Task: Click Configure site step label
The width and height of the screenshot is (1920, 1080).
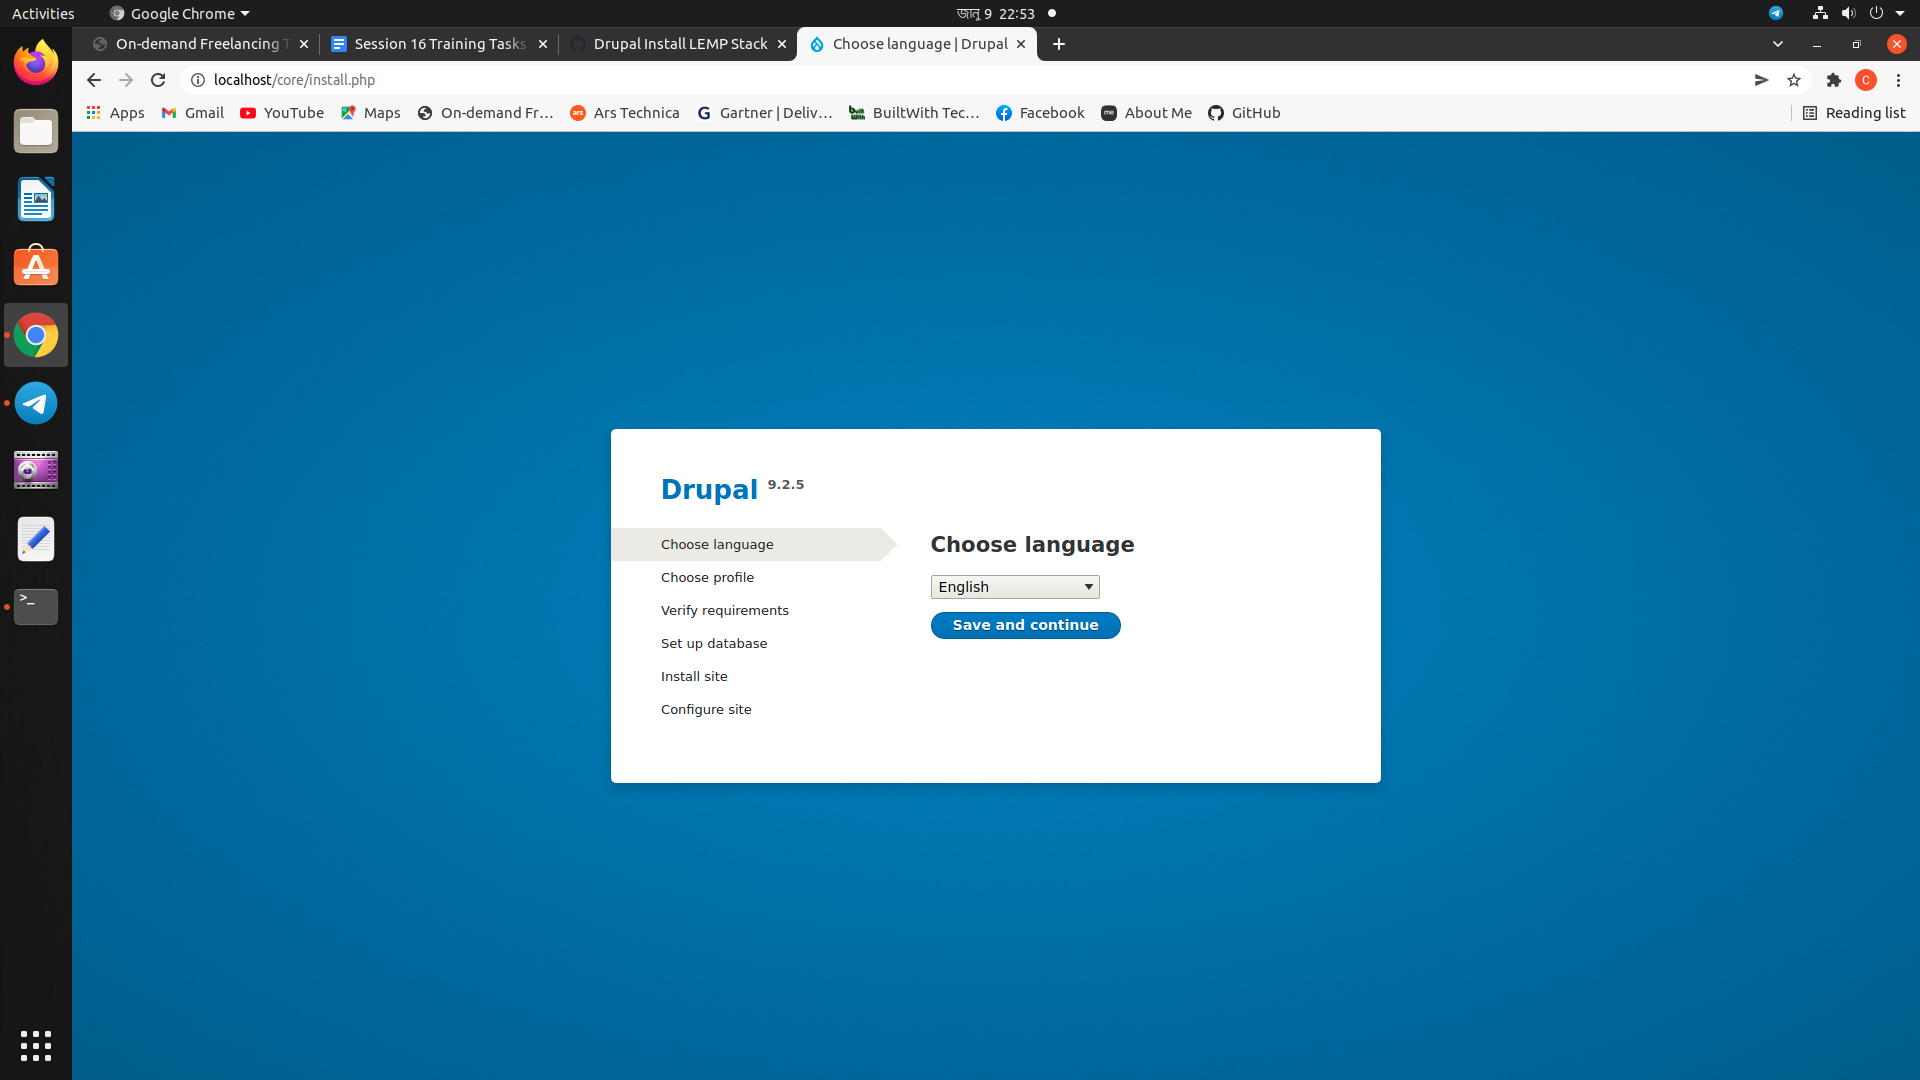Action: 706,710
